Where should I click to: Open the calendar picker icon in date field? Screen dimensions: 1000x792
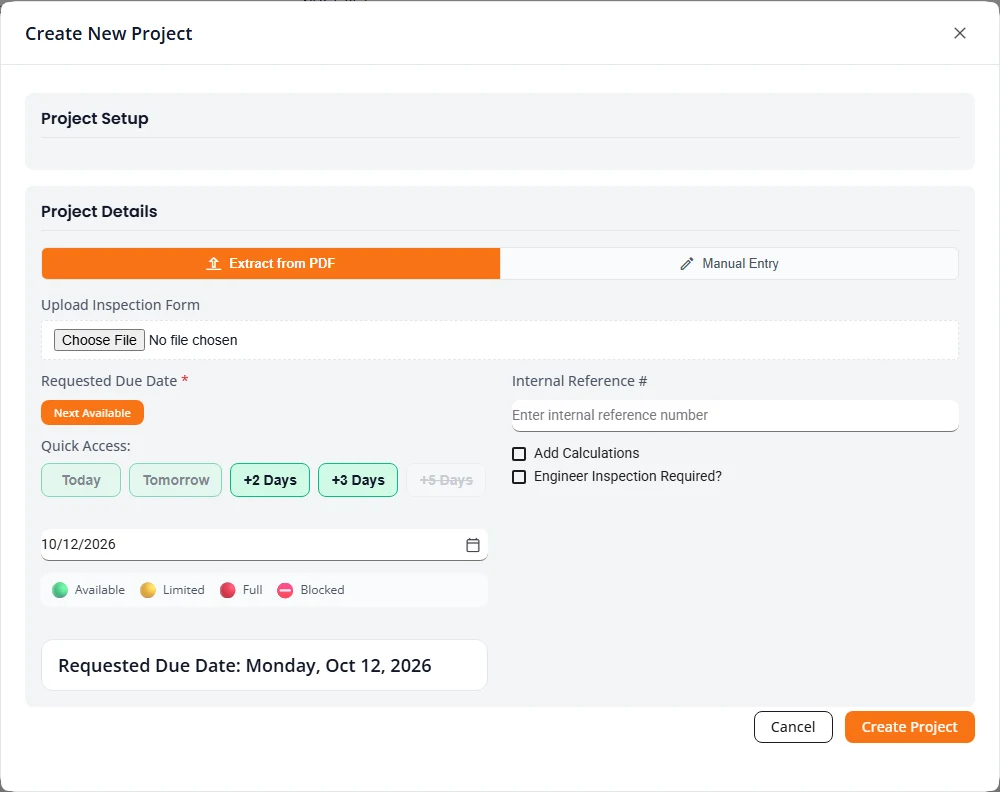point(473,545)
